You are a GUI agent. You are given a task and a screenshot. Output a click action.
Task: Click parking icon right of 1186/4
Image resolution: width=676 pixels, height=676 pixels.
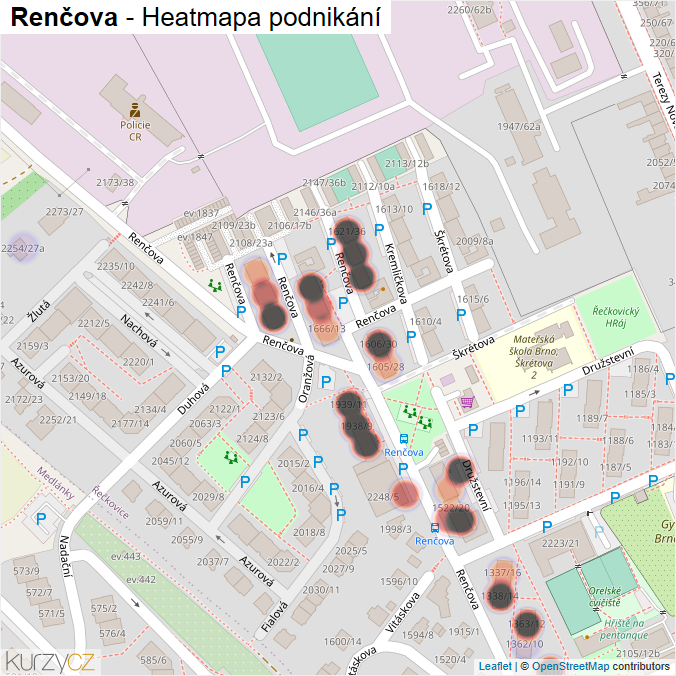(x=670, y=379)
